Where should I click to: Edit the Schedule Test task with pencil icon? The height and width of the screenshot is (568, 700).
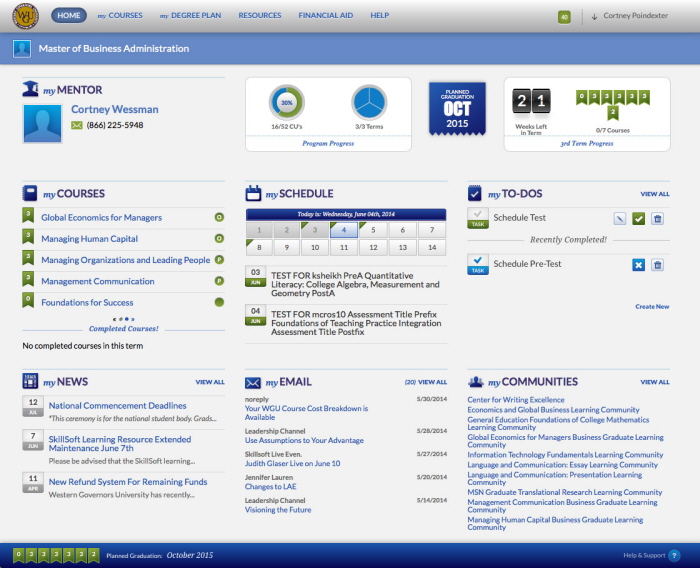(619, 218)
